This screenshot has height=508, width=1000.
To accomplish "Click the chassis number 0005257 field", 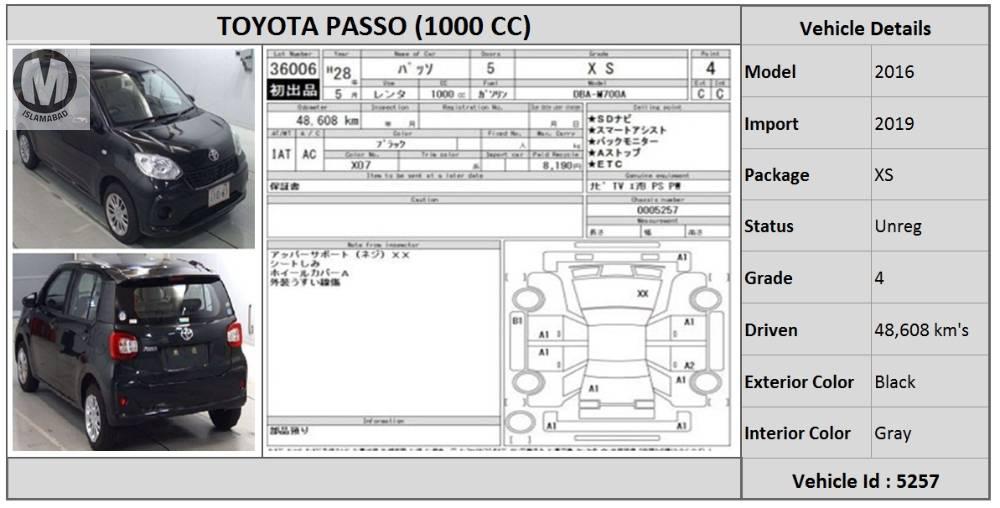I will pos(657,211).
